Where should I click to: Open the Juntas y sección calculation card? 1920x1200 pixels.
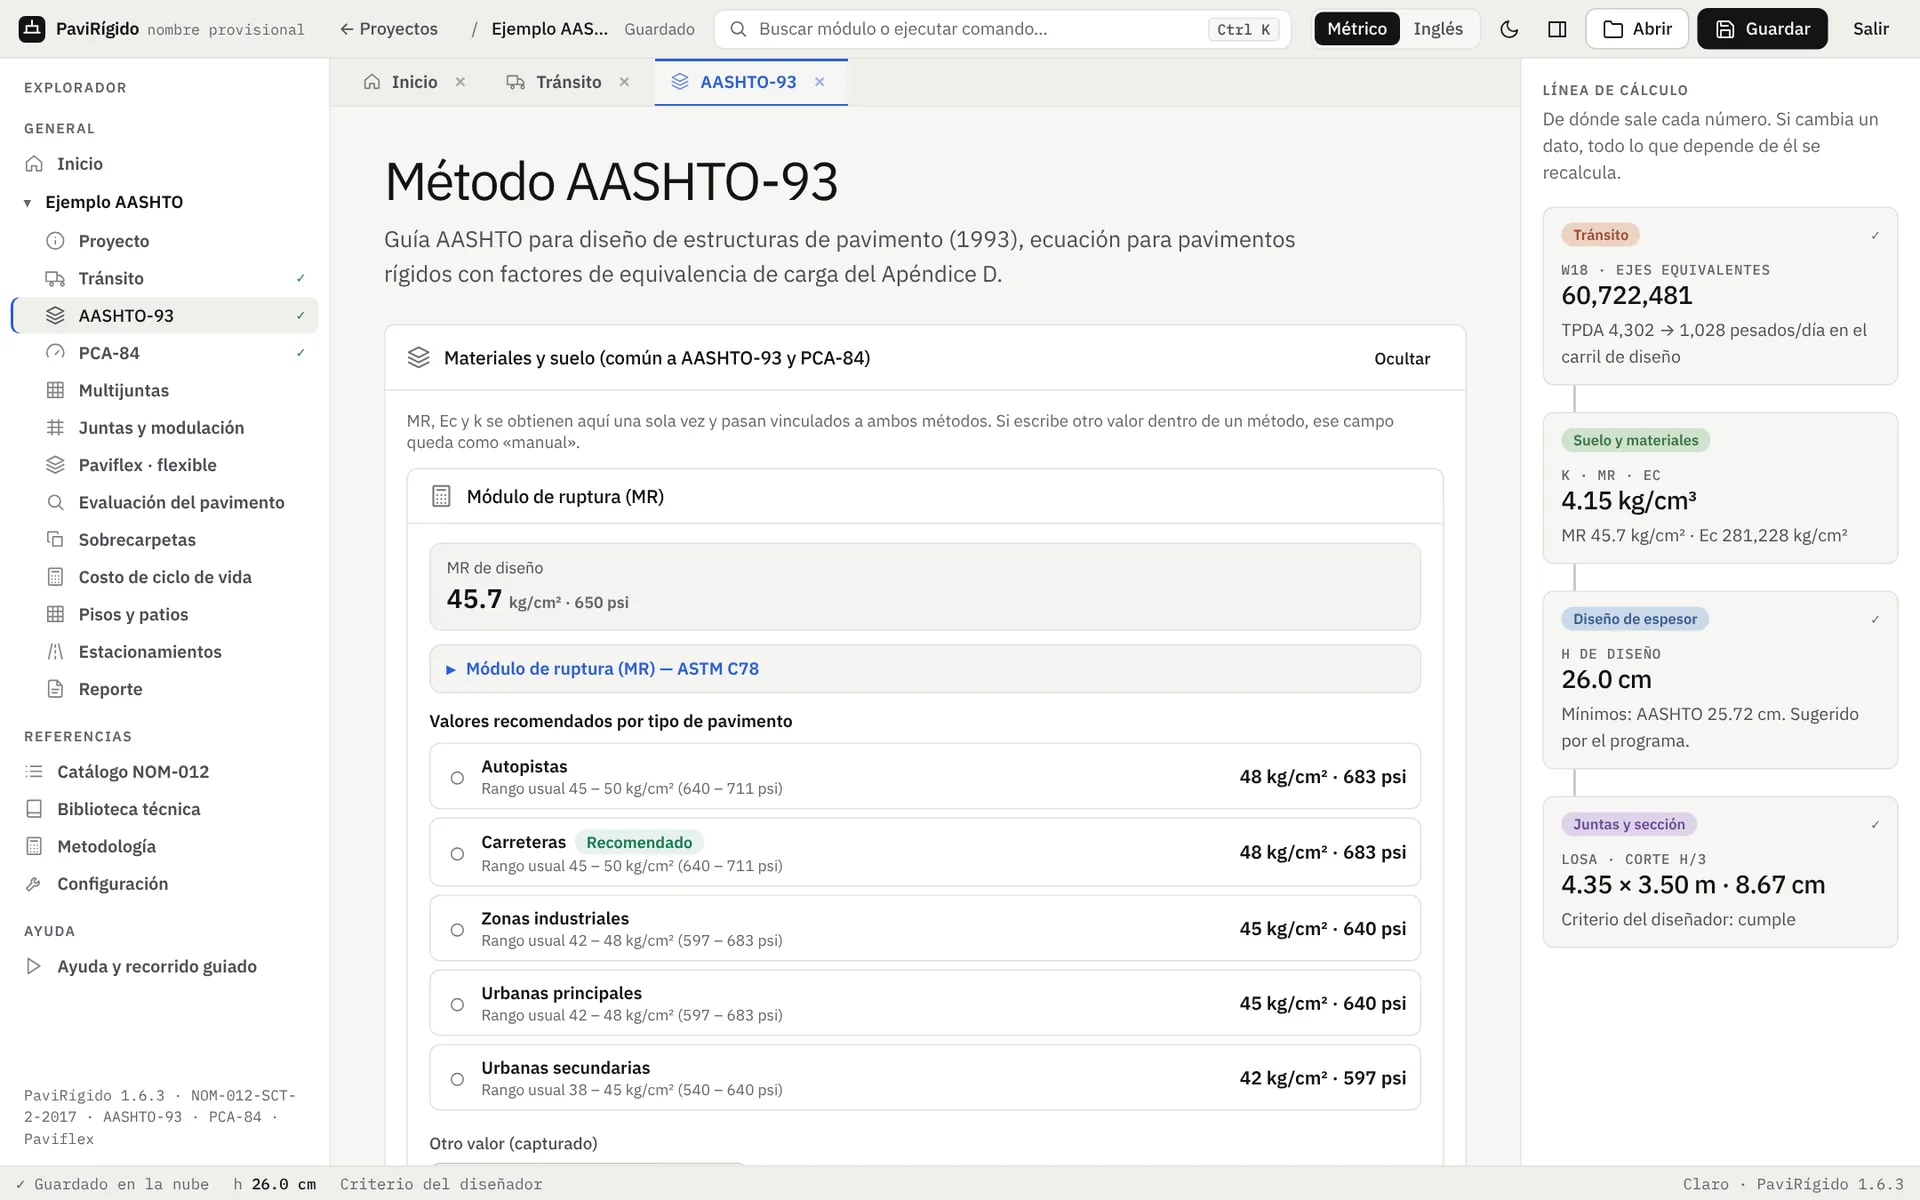tap(1720, 872)
